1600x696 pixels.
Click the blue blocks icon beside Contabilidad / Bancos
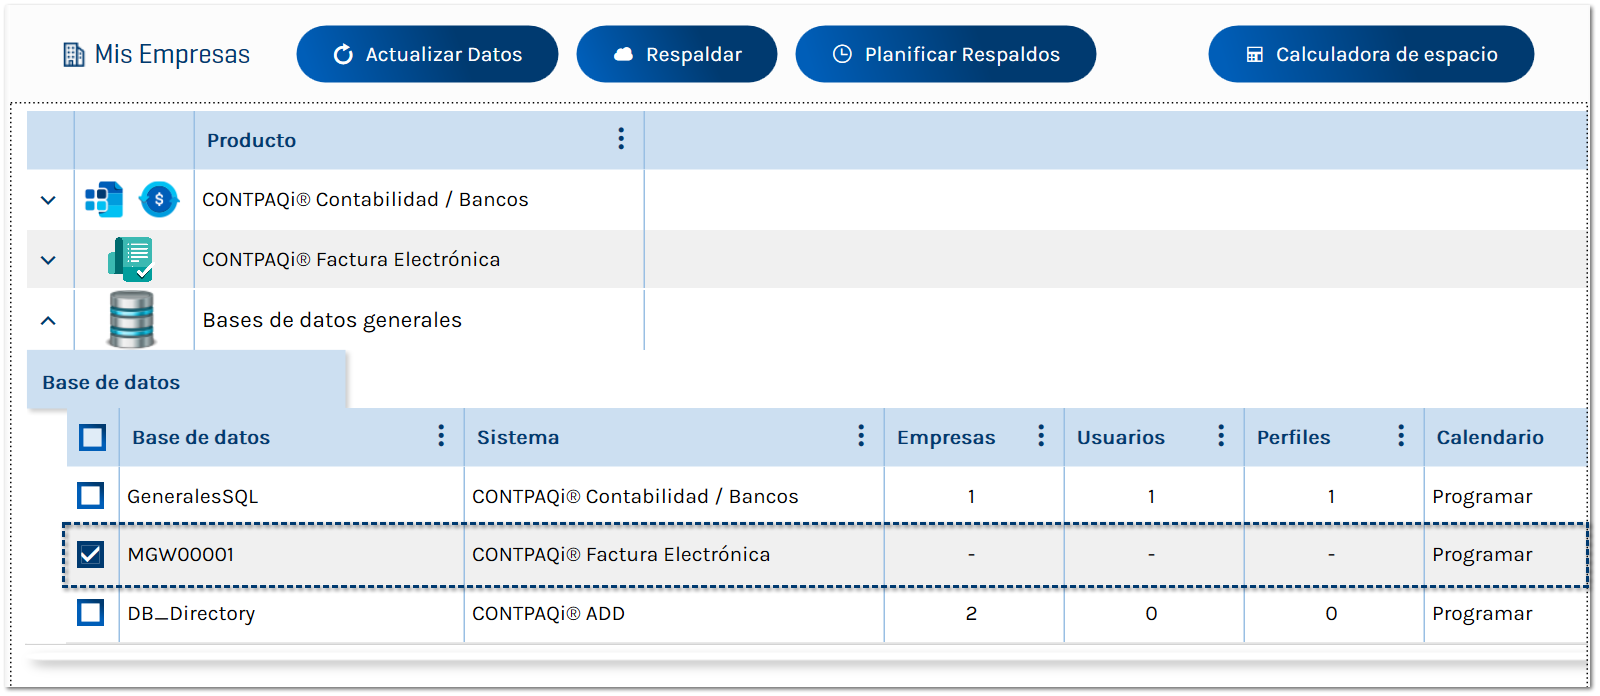click(100, 199)
